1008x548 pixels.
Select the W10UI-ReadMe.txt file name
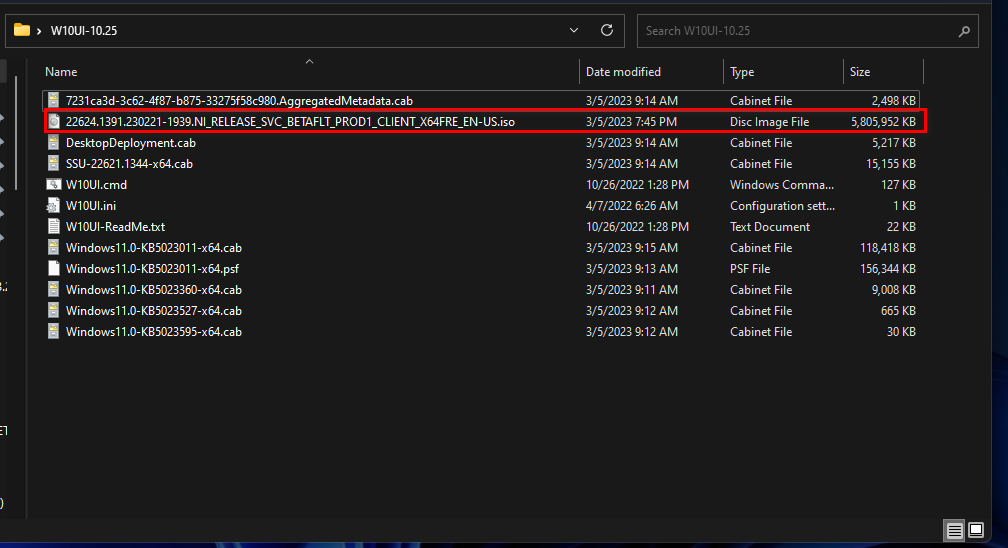pos(115,226)
